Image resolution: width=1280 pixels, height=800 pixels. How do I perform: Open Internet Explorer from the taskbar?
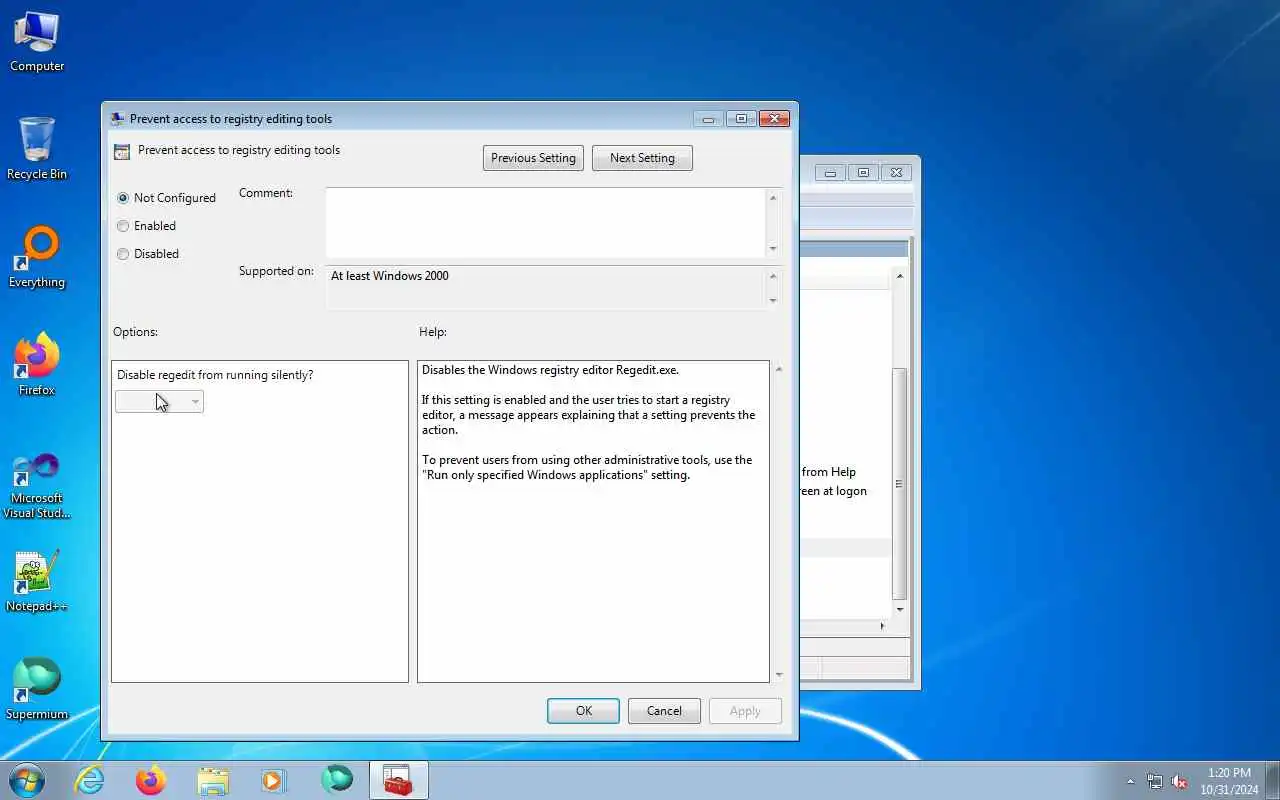coord(90,780)
